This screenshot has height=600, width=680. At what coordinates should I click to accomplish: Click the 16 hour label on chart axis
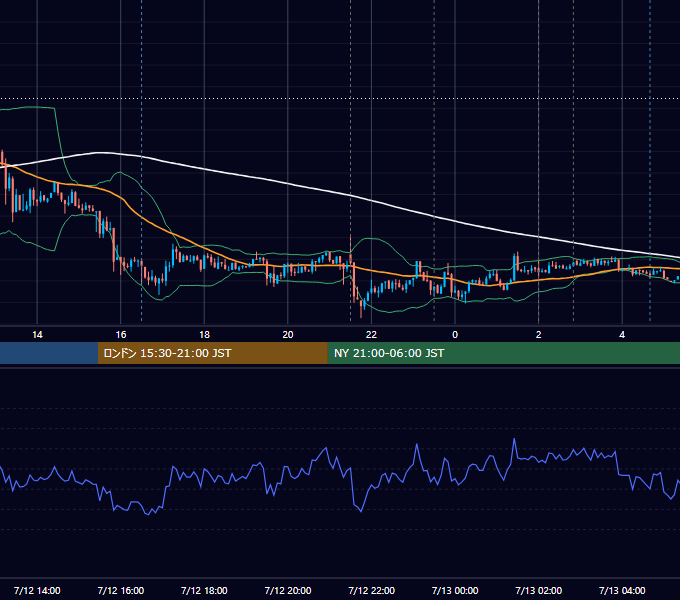(121, 335)
